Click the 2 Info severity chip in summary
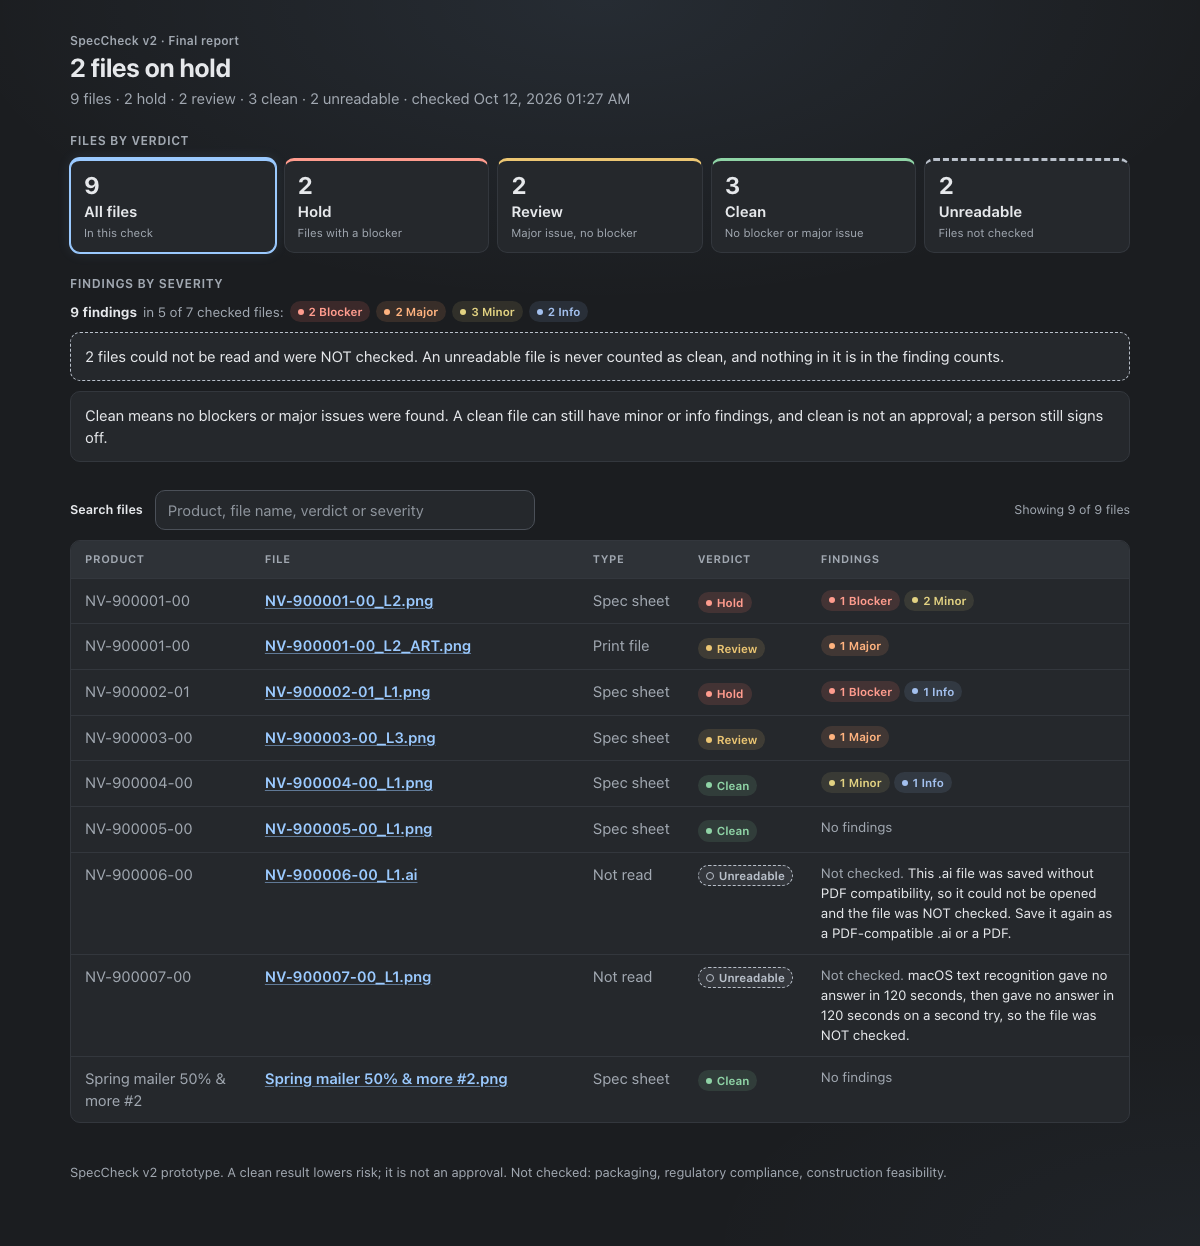 (x=558, y=312)
